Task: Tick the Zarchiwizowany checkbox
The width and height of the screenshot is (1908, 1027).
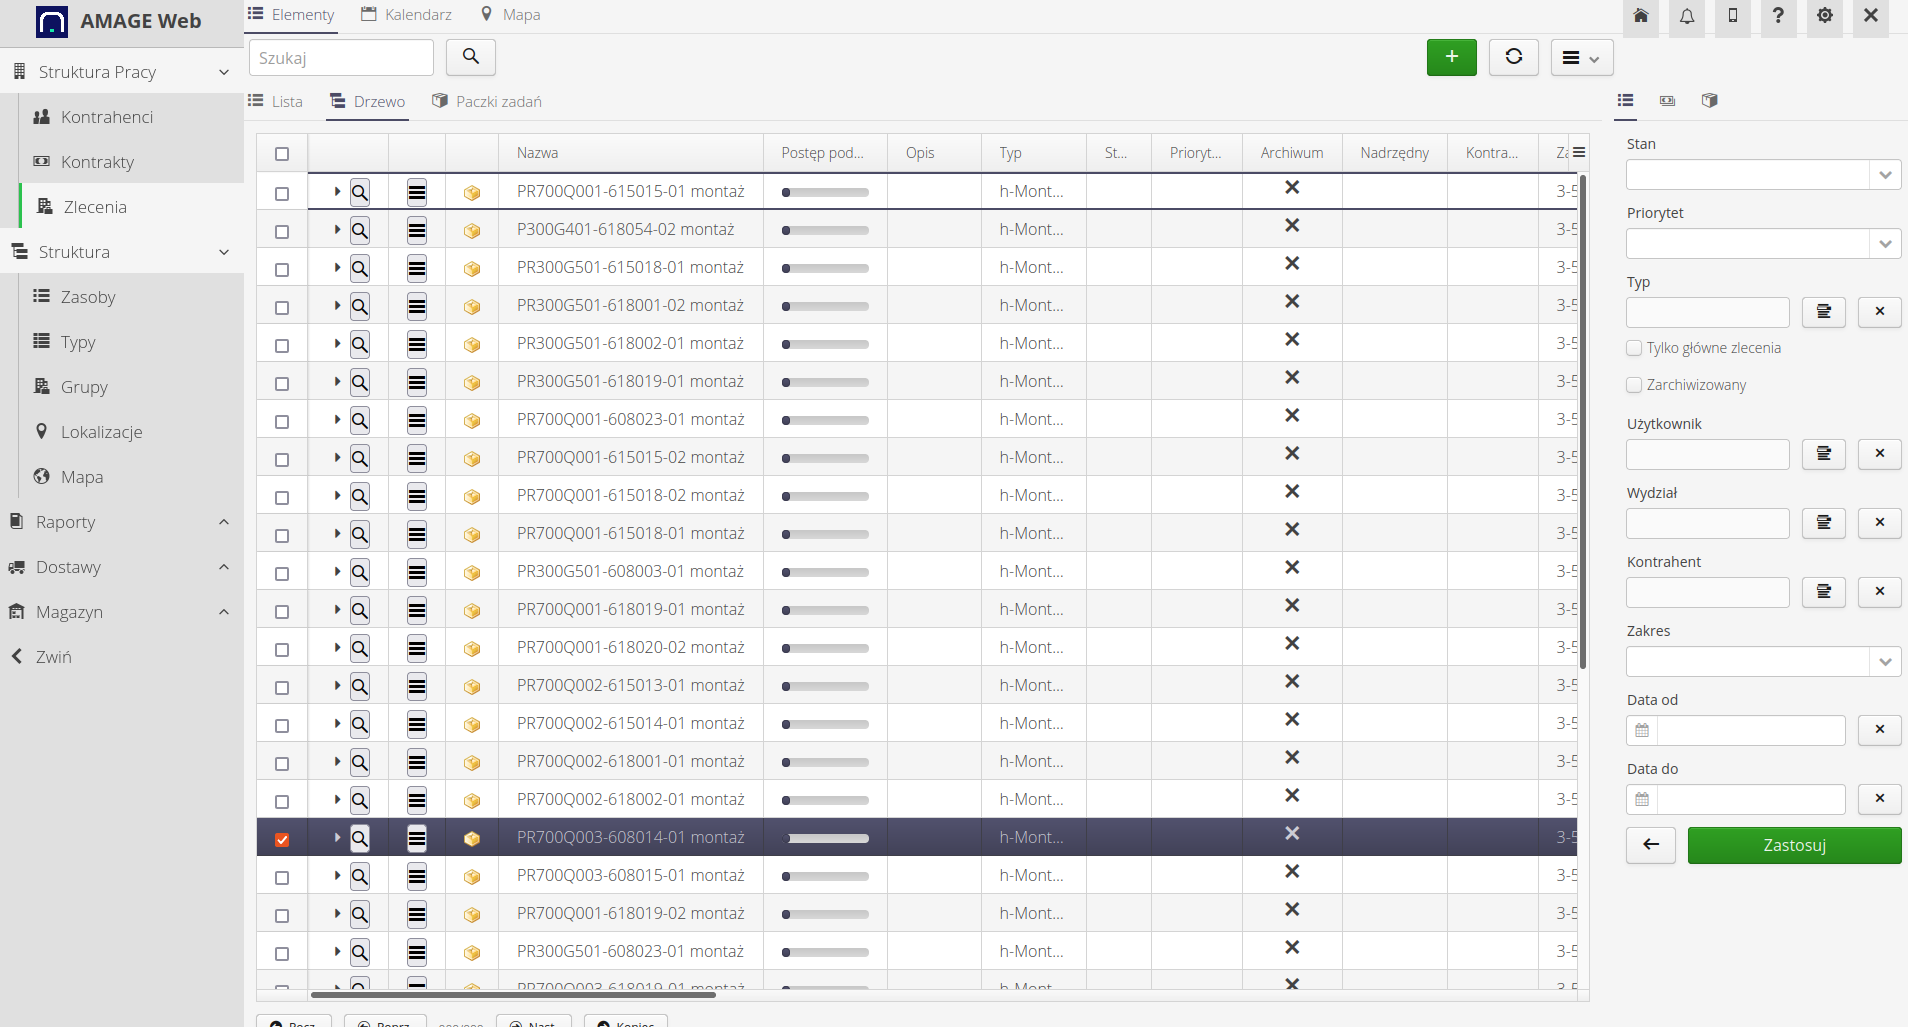Action: (1634, 385)
